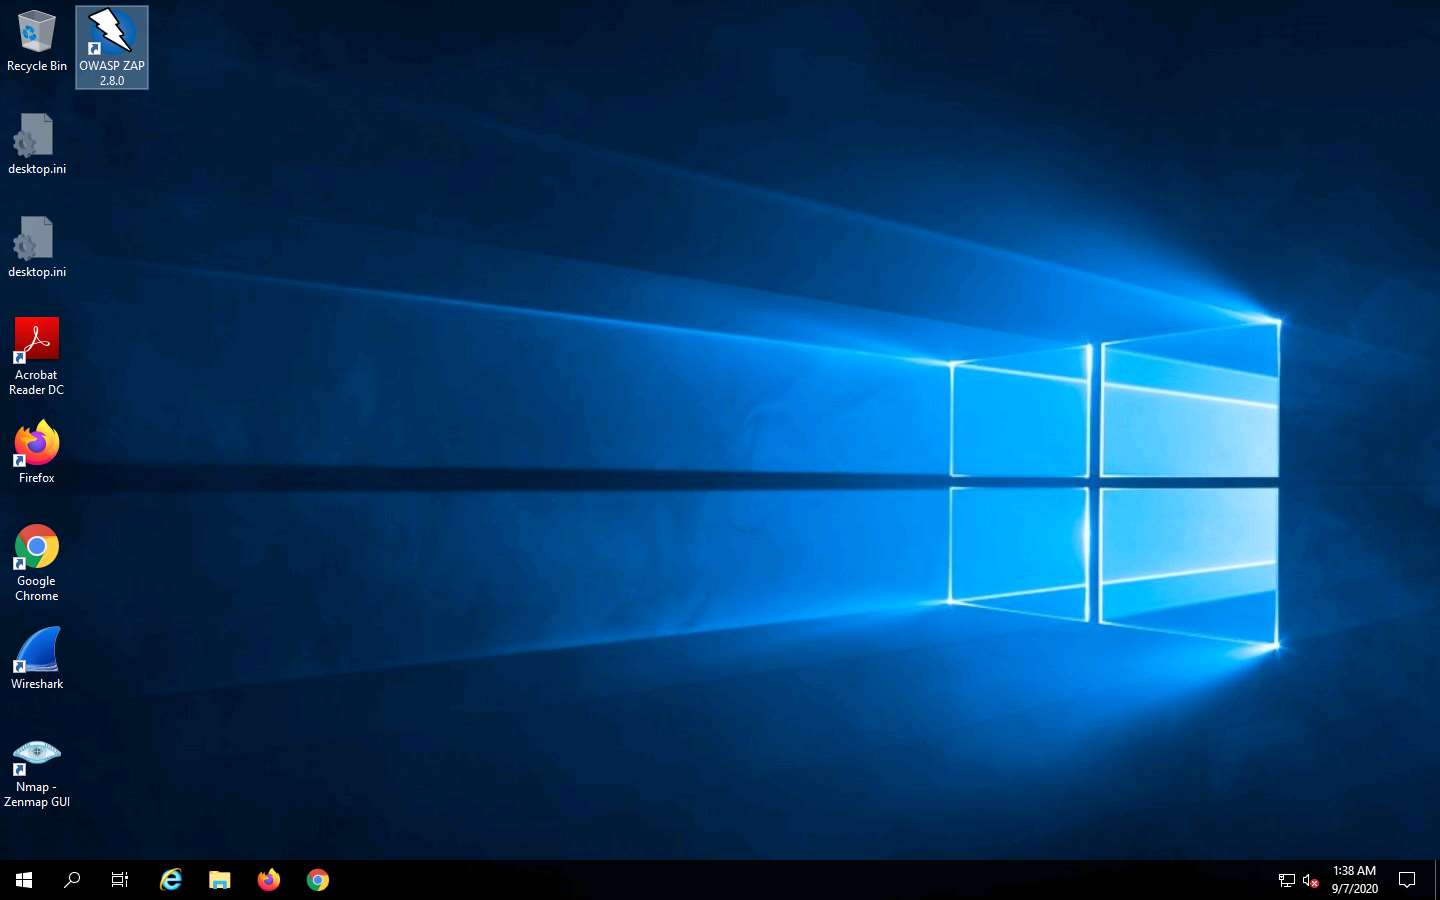Screen dimensions: 1440x900
Task: Launch Wireshark from the desktop
Action: point(37,650)
